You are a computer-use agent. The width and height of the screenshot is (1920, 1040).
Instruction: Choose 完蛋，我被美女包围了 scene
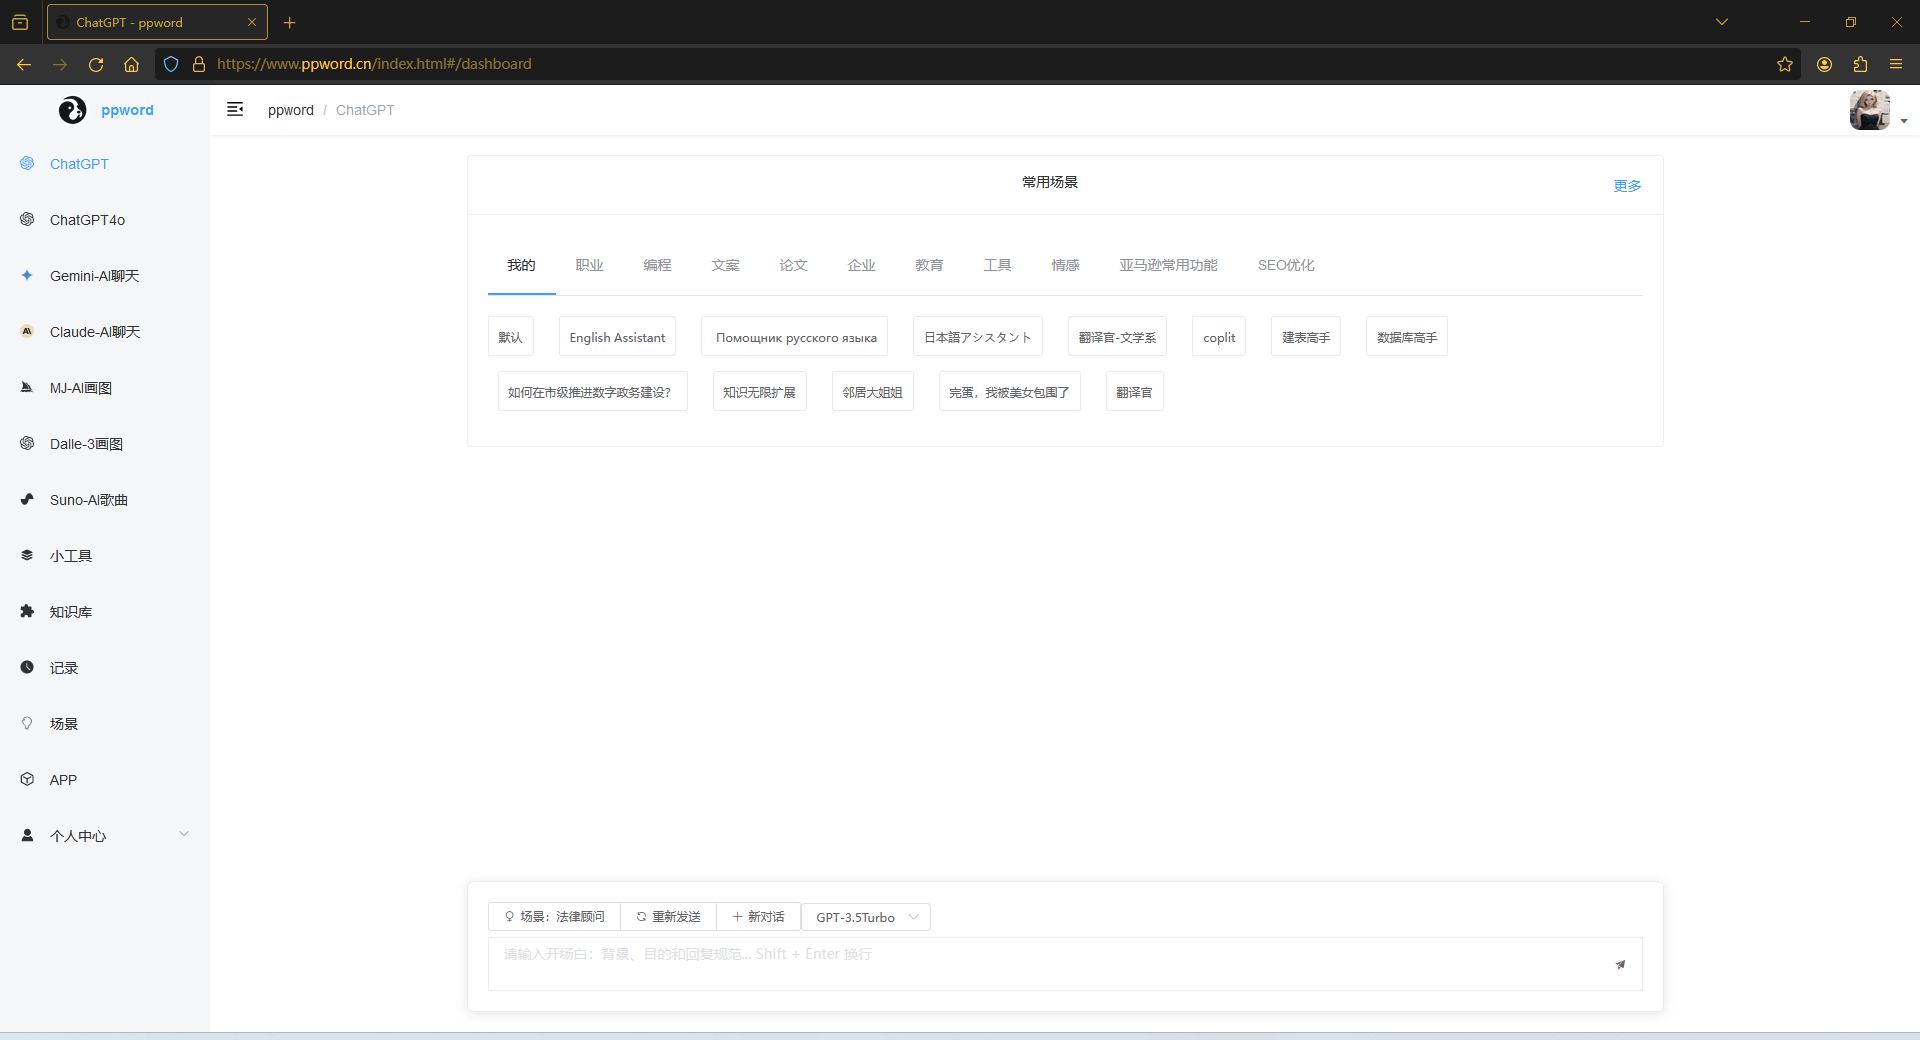click(1010, 392)
